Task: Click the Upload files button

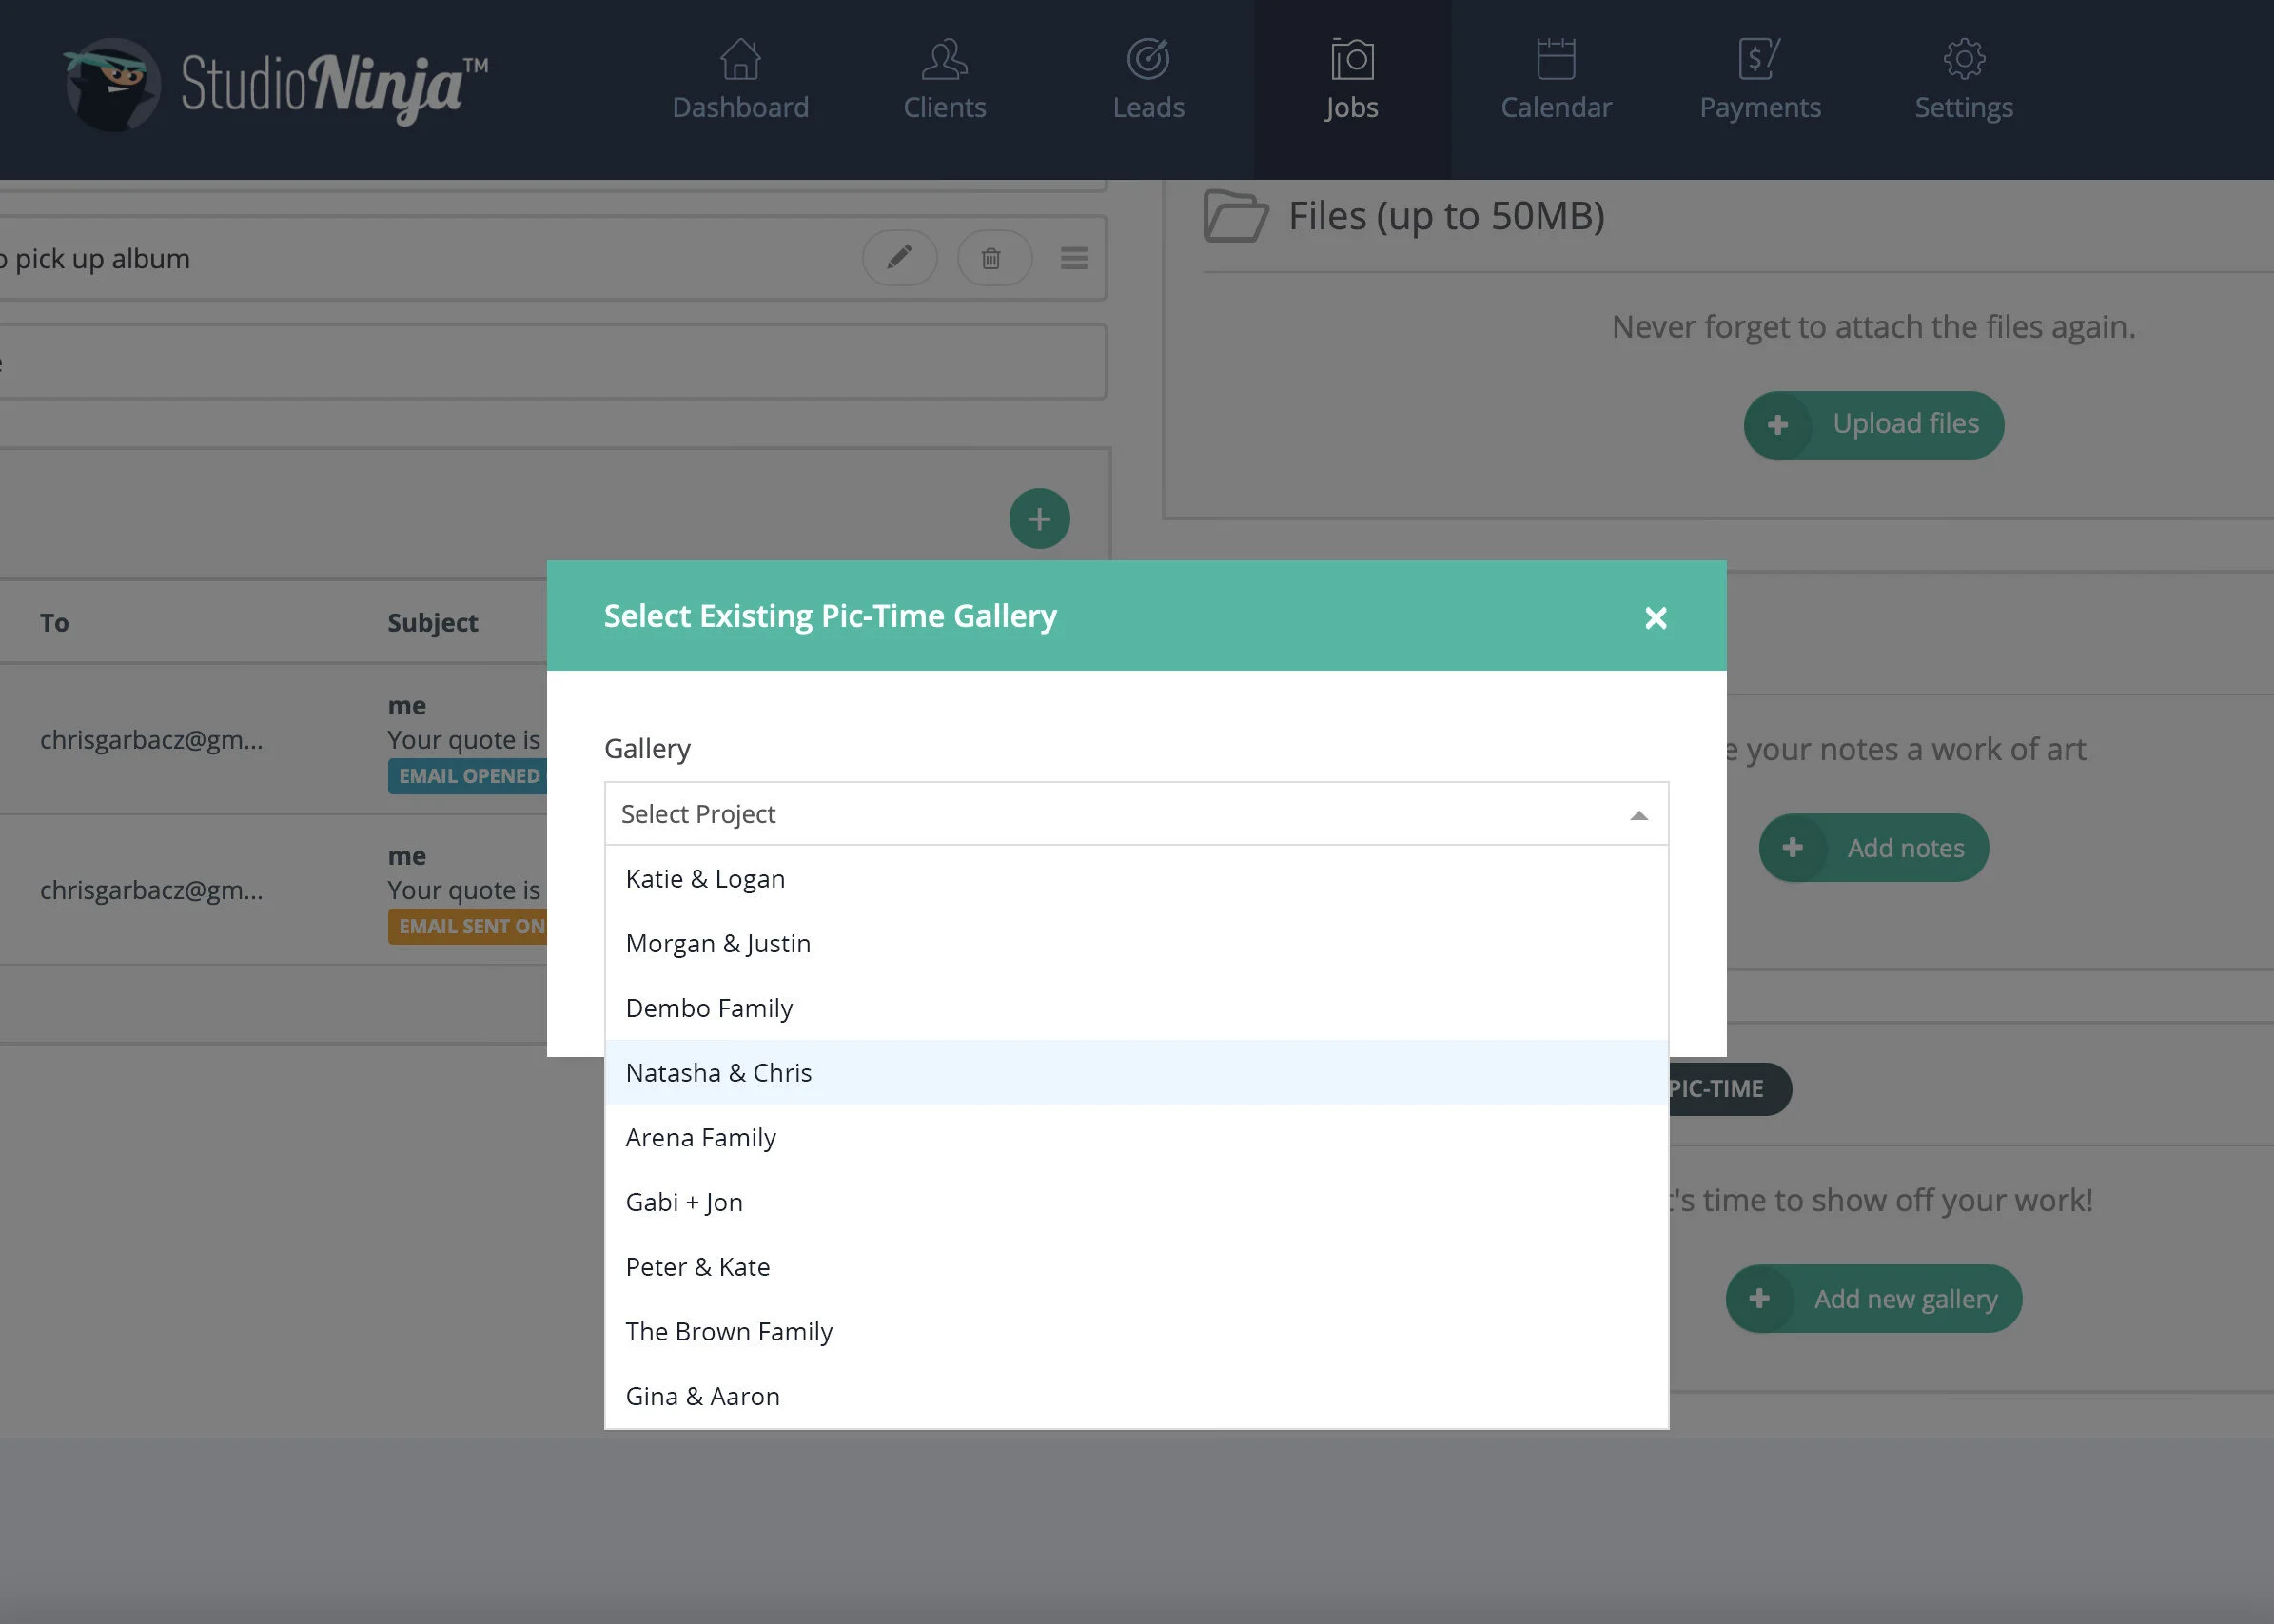Action: (1873, 424)
